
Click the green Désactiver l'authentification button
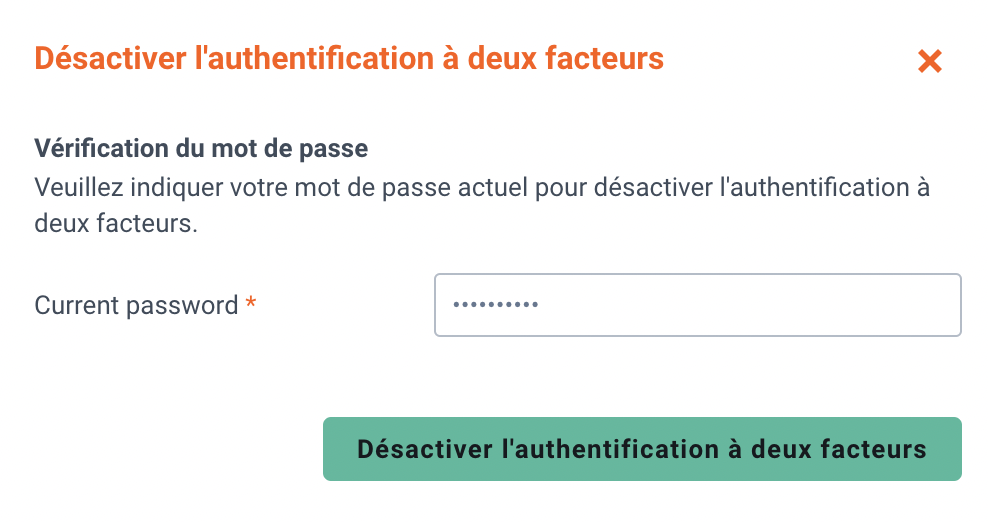[642, 449]
